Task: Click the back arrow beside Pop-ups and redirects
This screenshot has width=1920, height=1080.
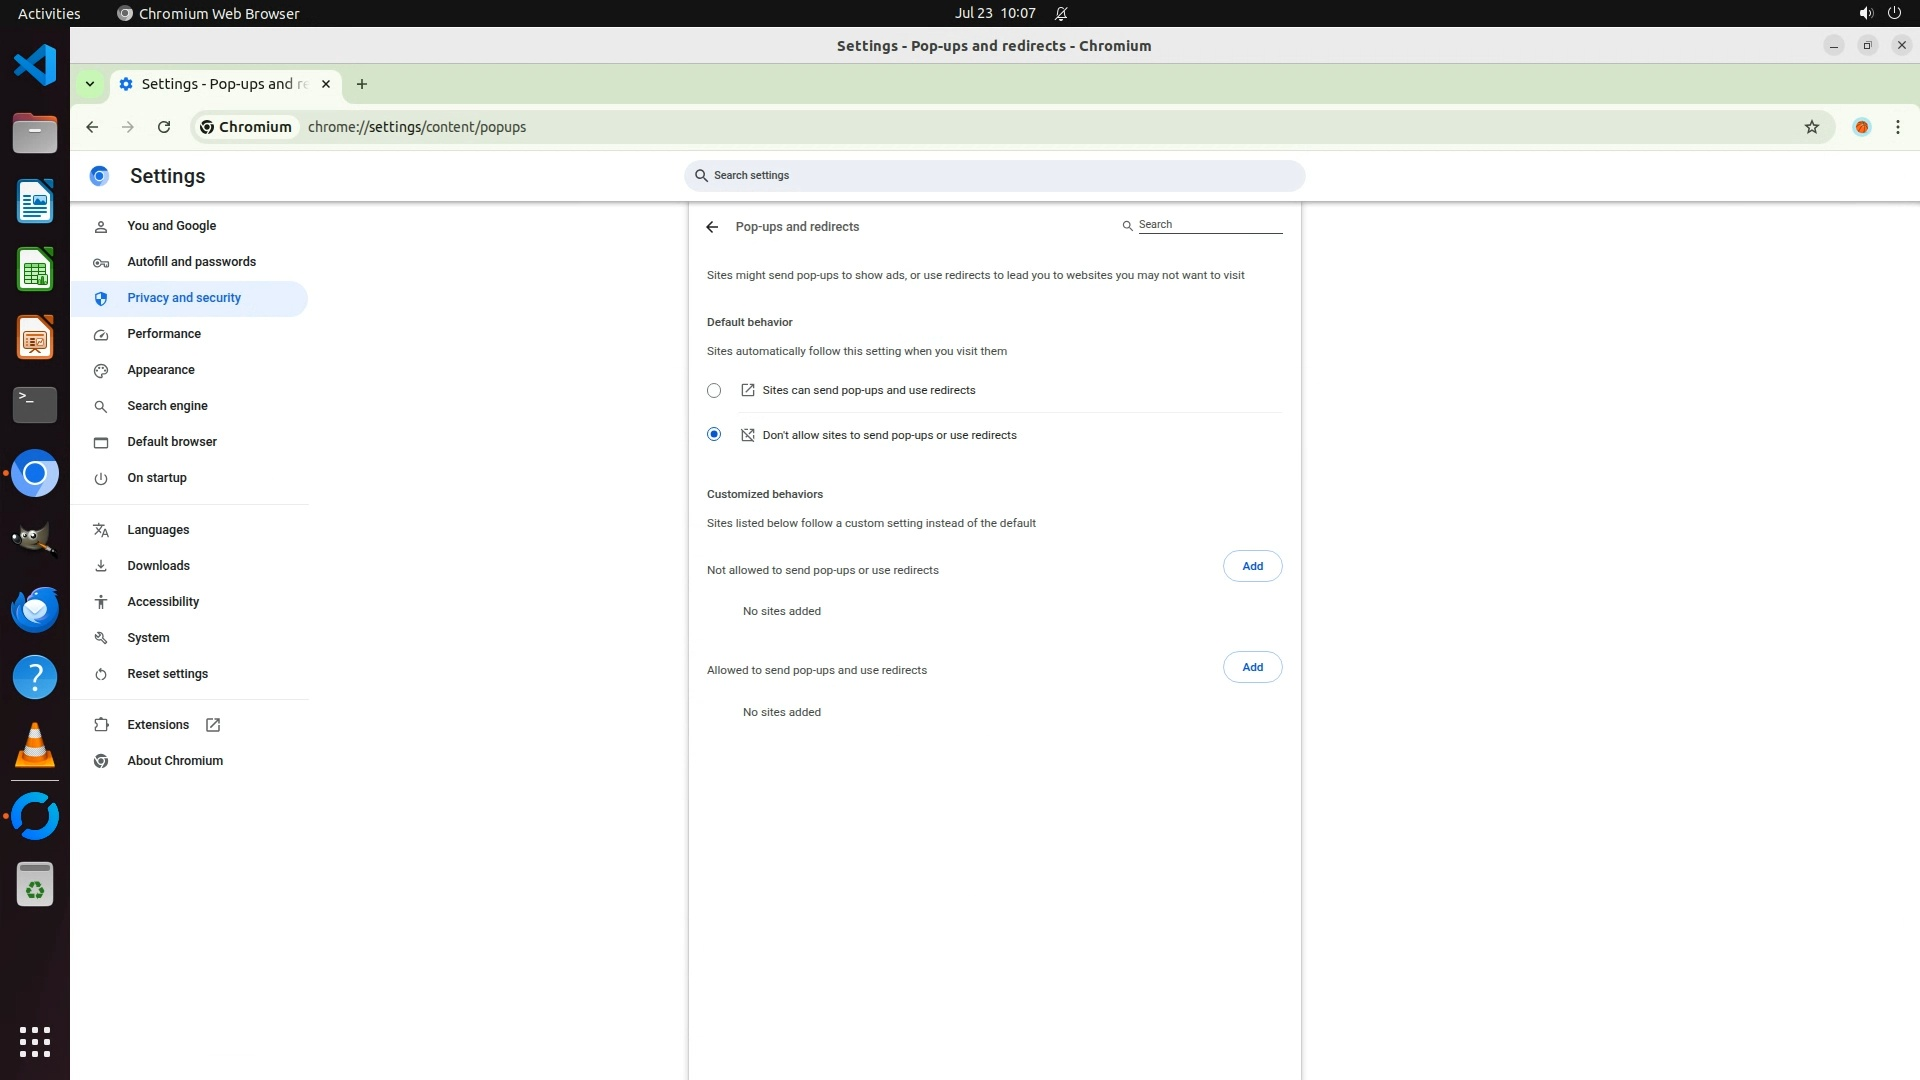Action: (712, 227)
